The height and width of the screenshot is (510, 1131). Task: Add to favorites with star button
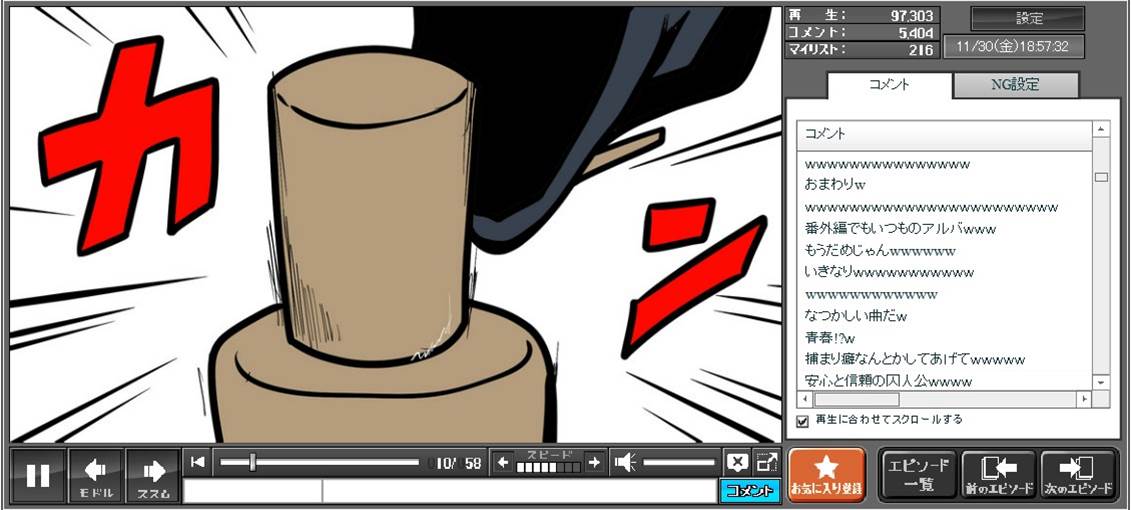(x=826, y=475)
